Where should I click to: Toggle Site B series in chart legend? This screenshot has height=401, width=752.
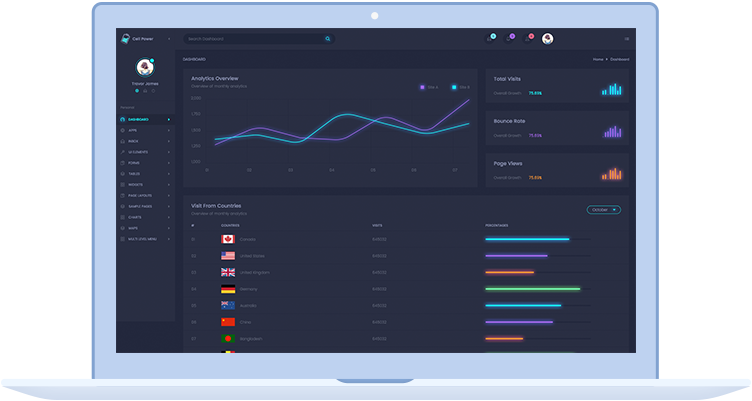pos(459,87)
